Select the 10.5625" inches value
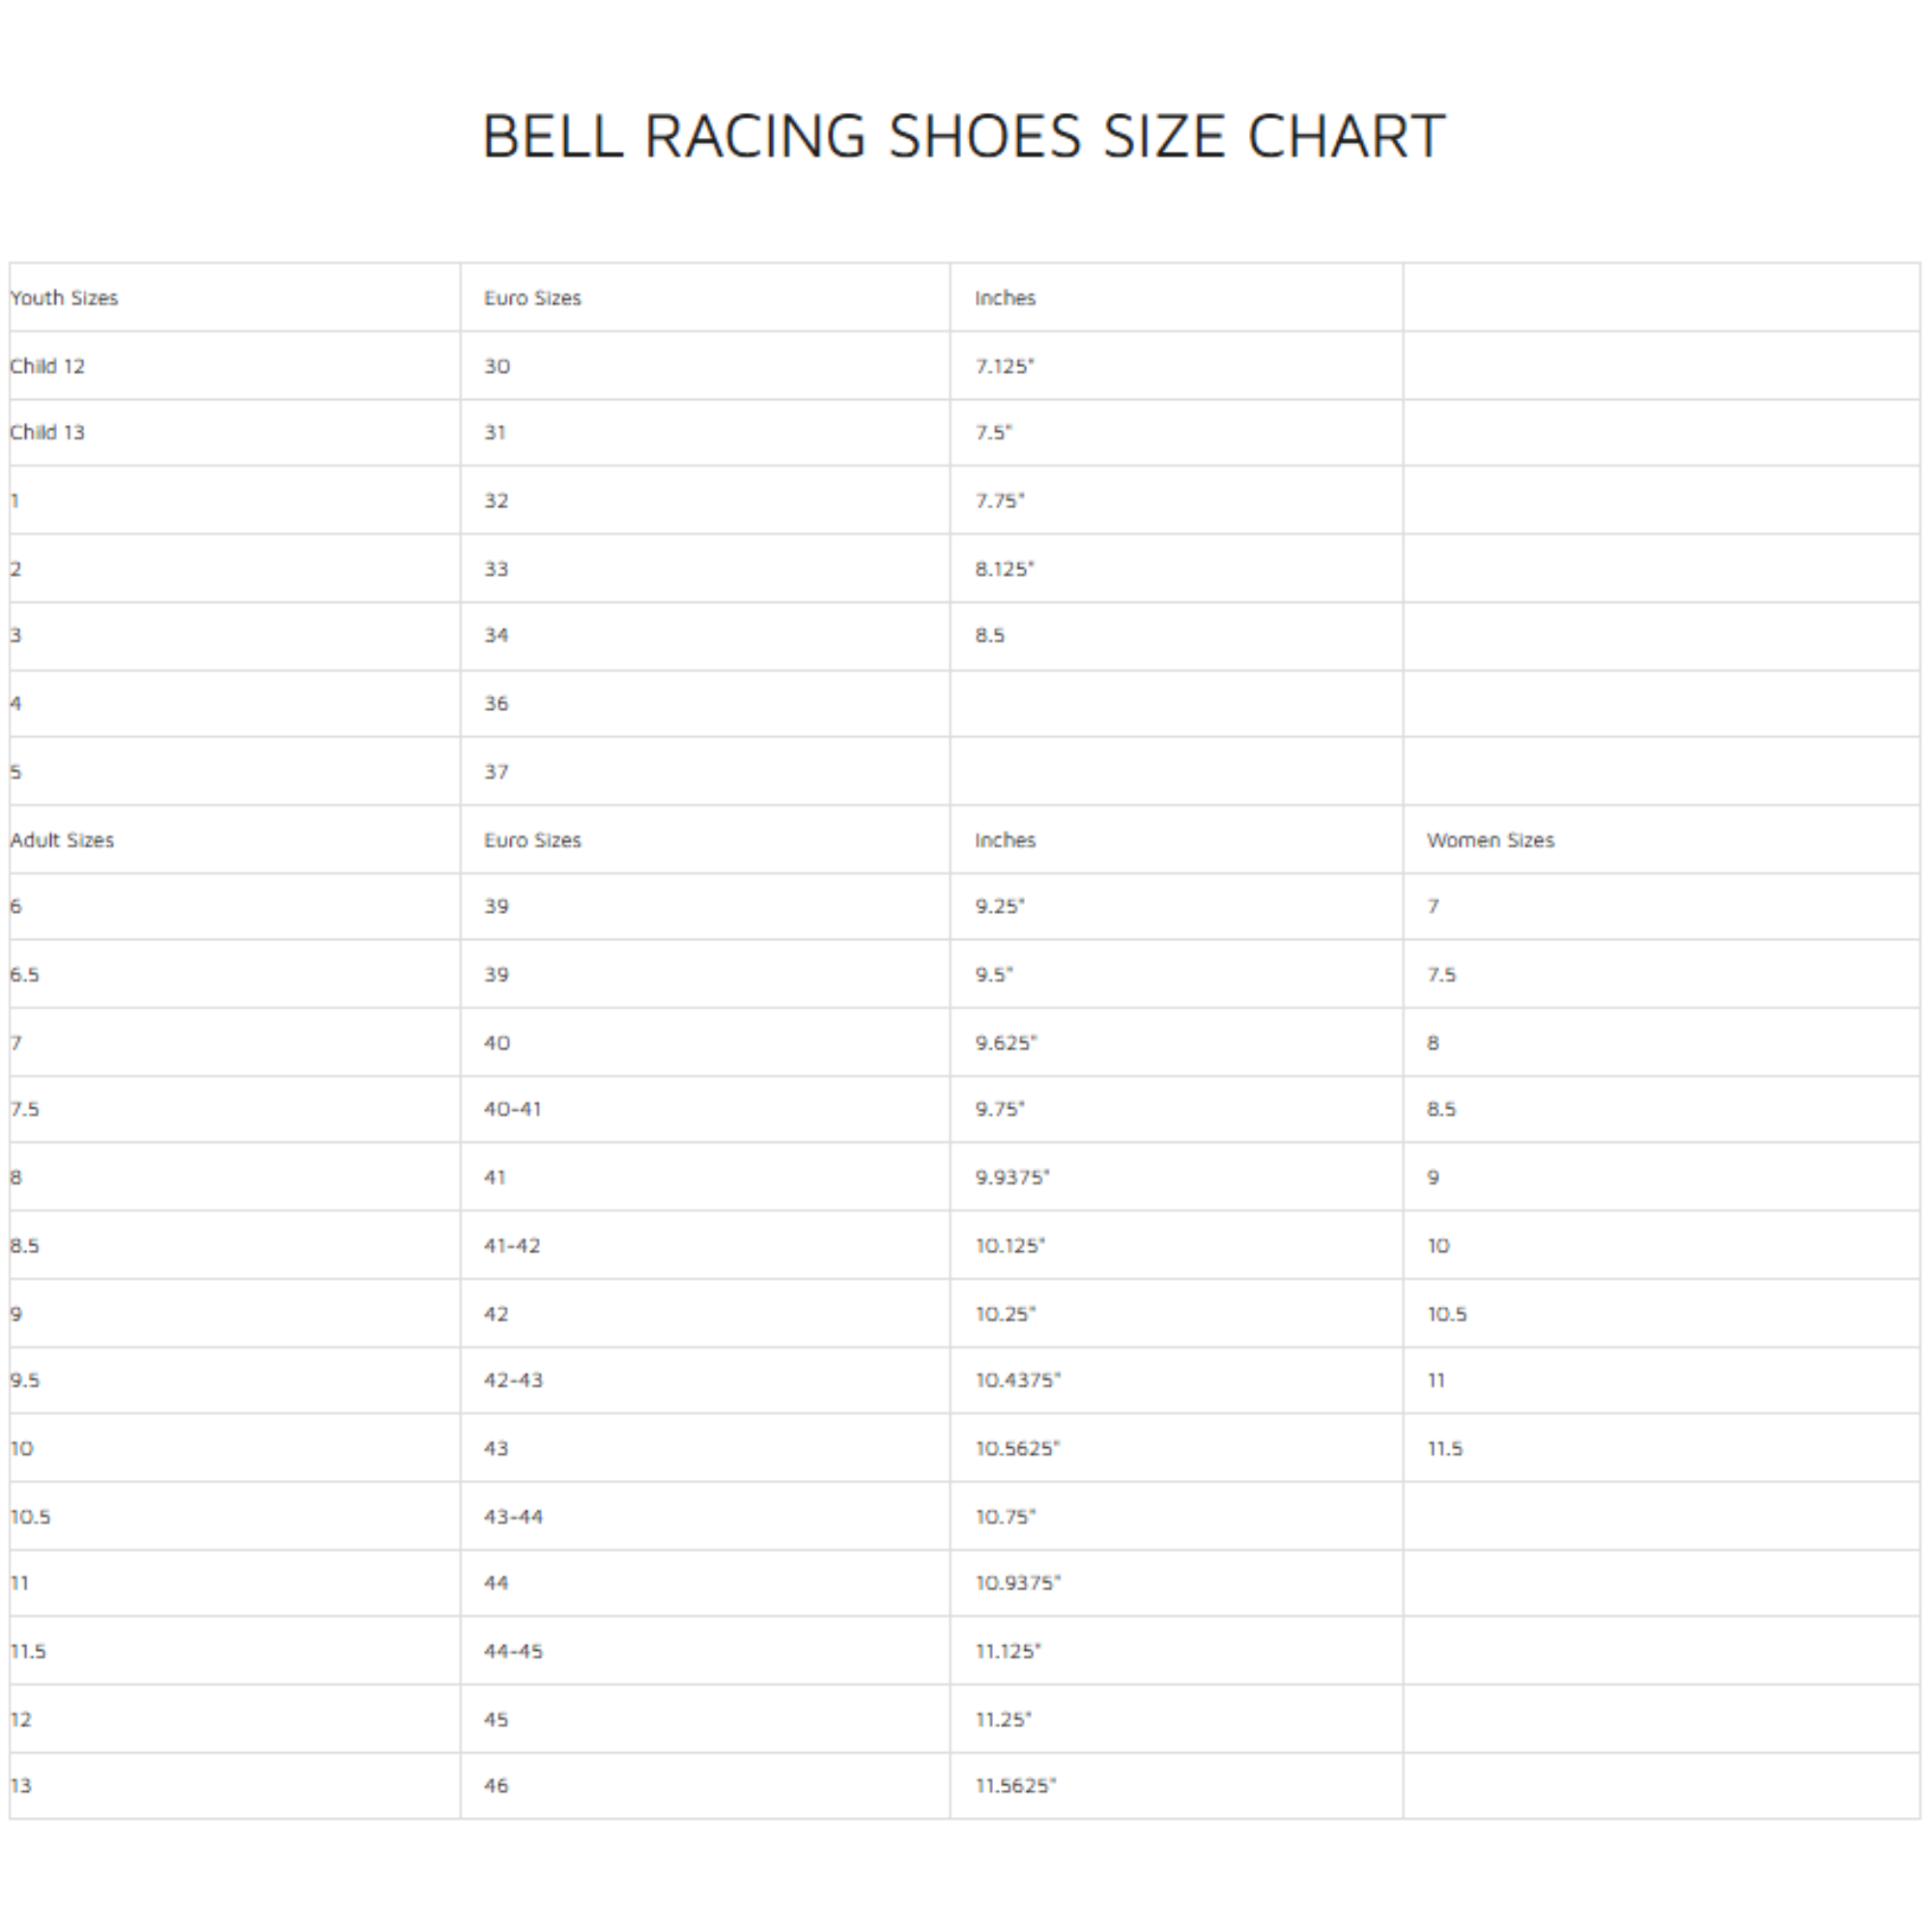Viewport: 1932px width, 1932px height. [1017, 1448]
